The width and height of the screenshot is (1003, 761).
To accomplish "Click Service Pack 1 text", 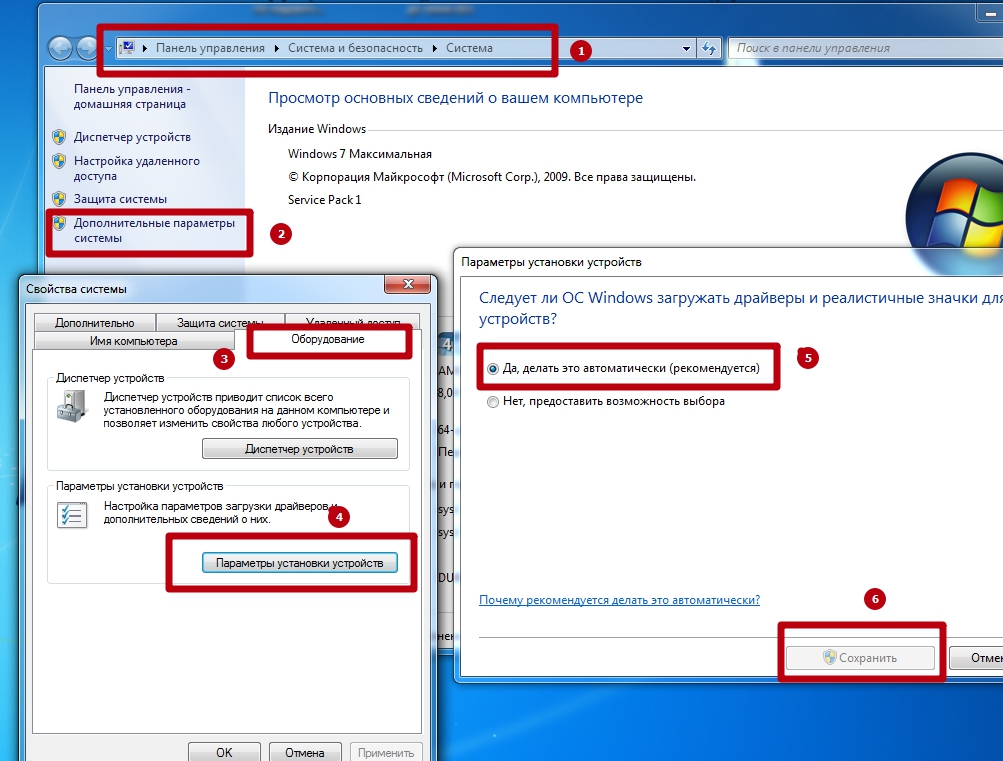I will (324, 200).
